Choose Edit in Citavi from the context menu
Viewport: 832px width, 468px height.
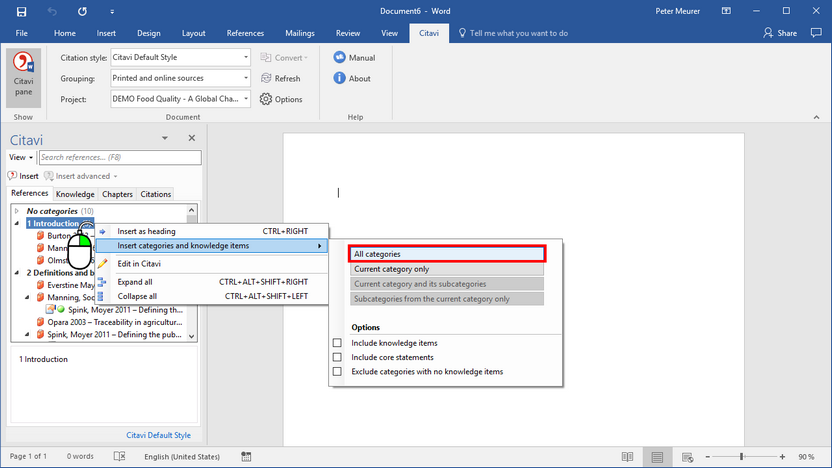coord(212,264)
